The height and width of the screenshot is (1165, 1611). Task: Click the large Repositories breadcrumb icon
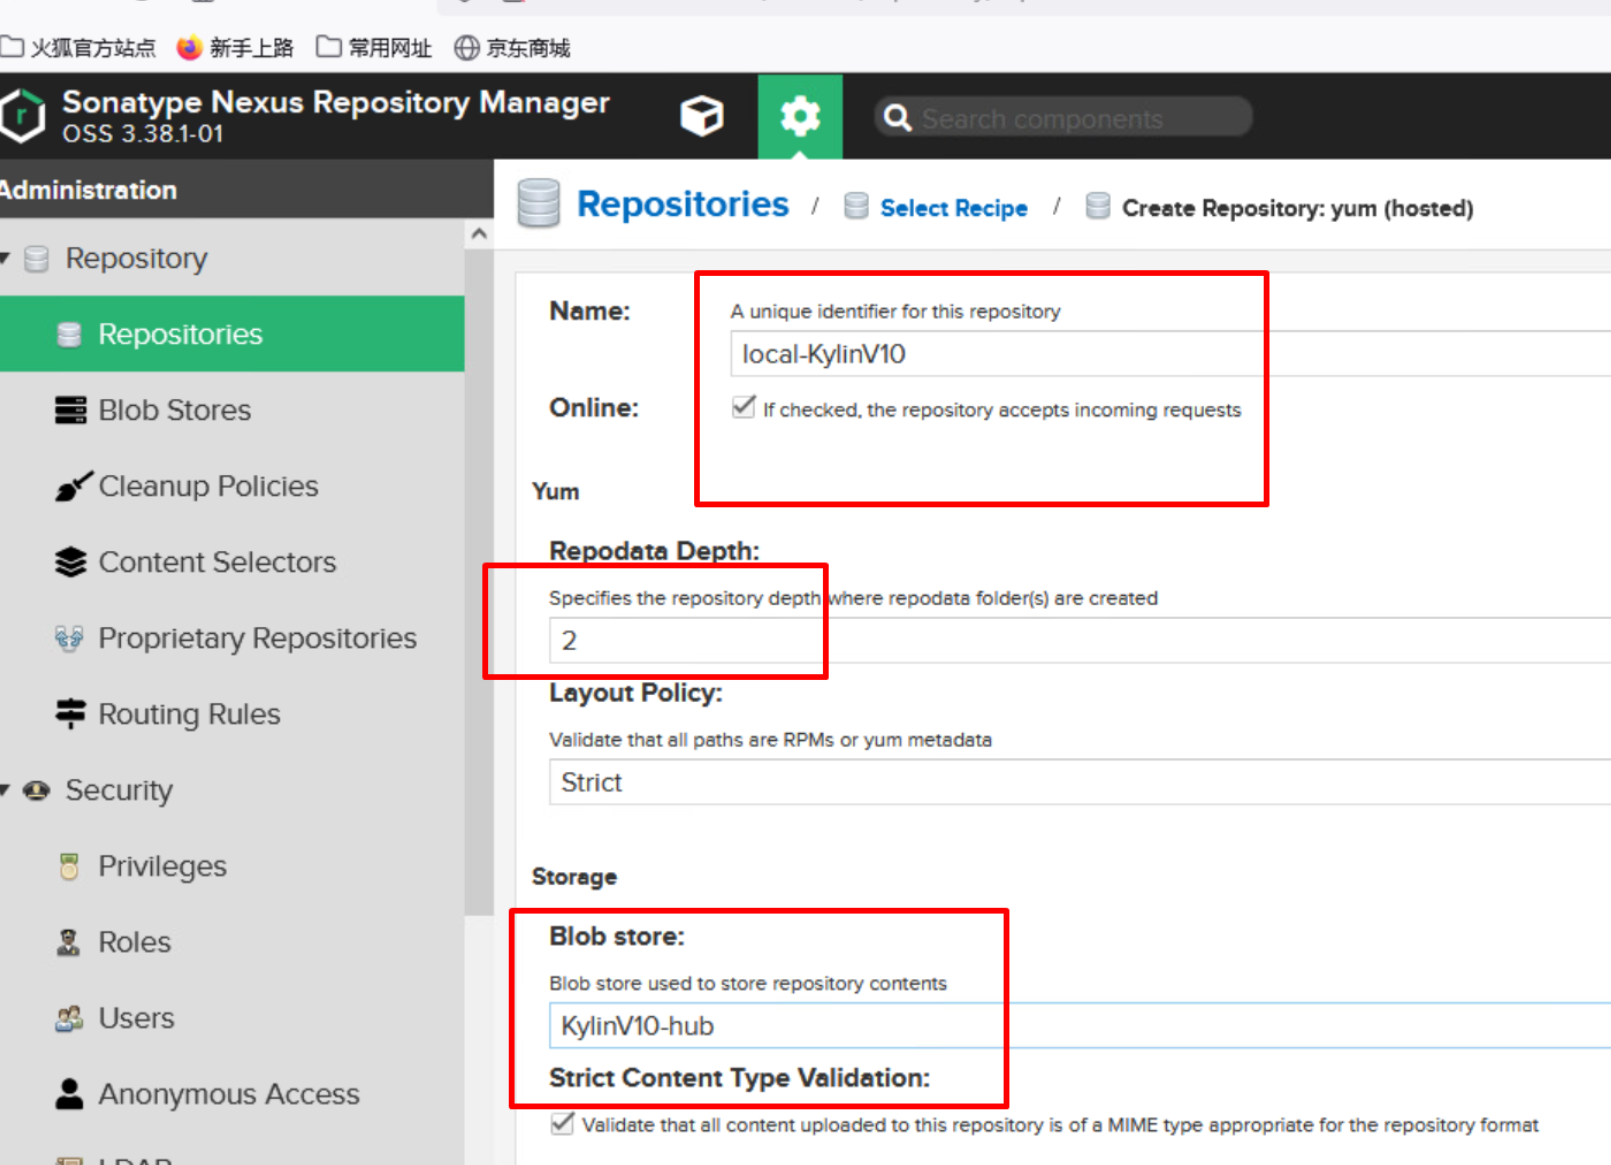click(538, 203)
